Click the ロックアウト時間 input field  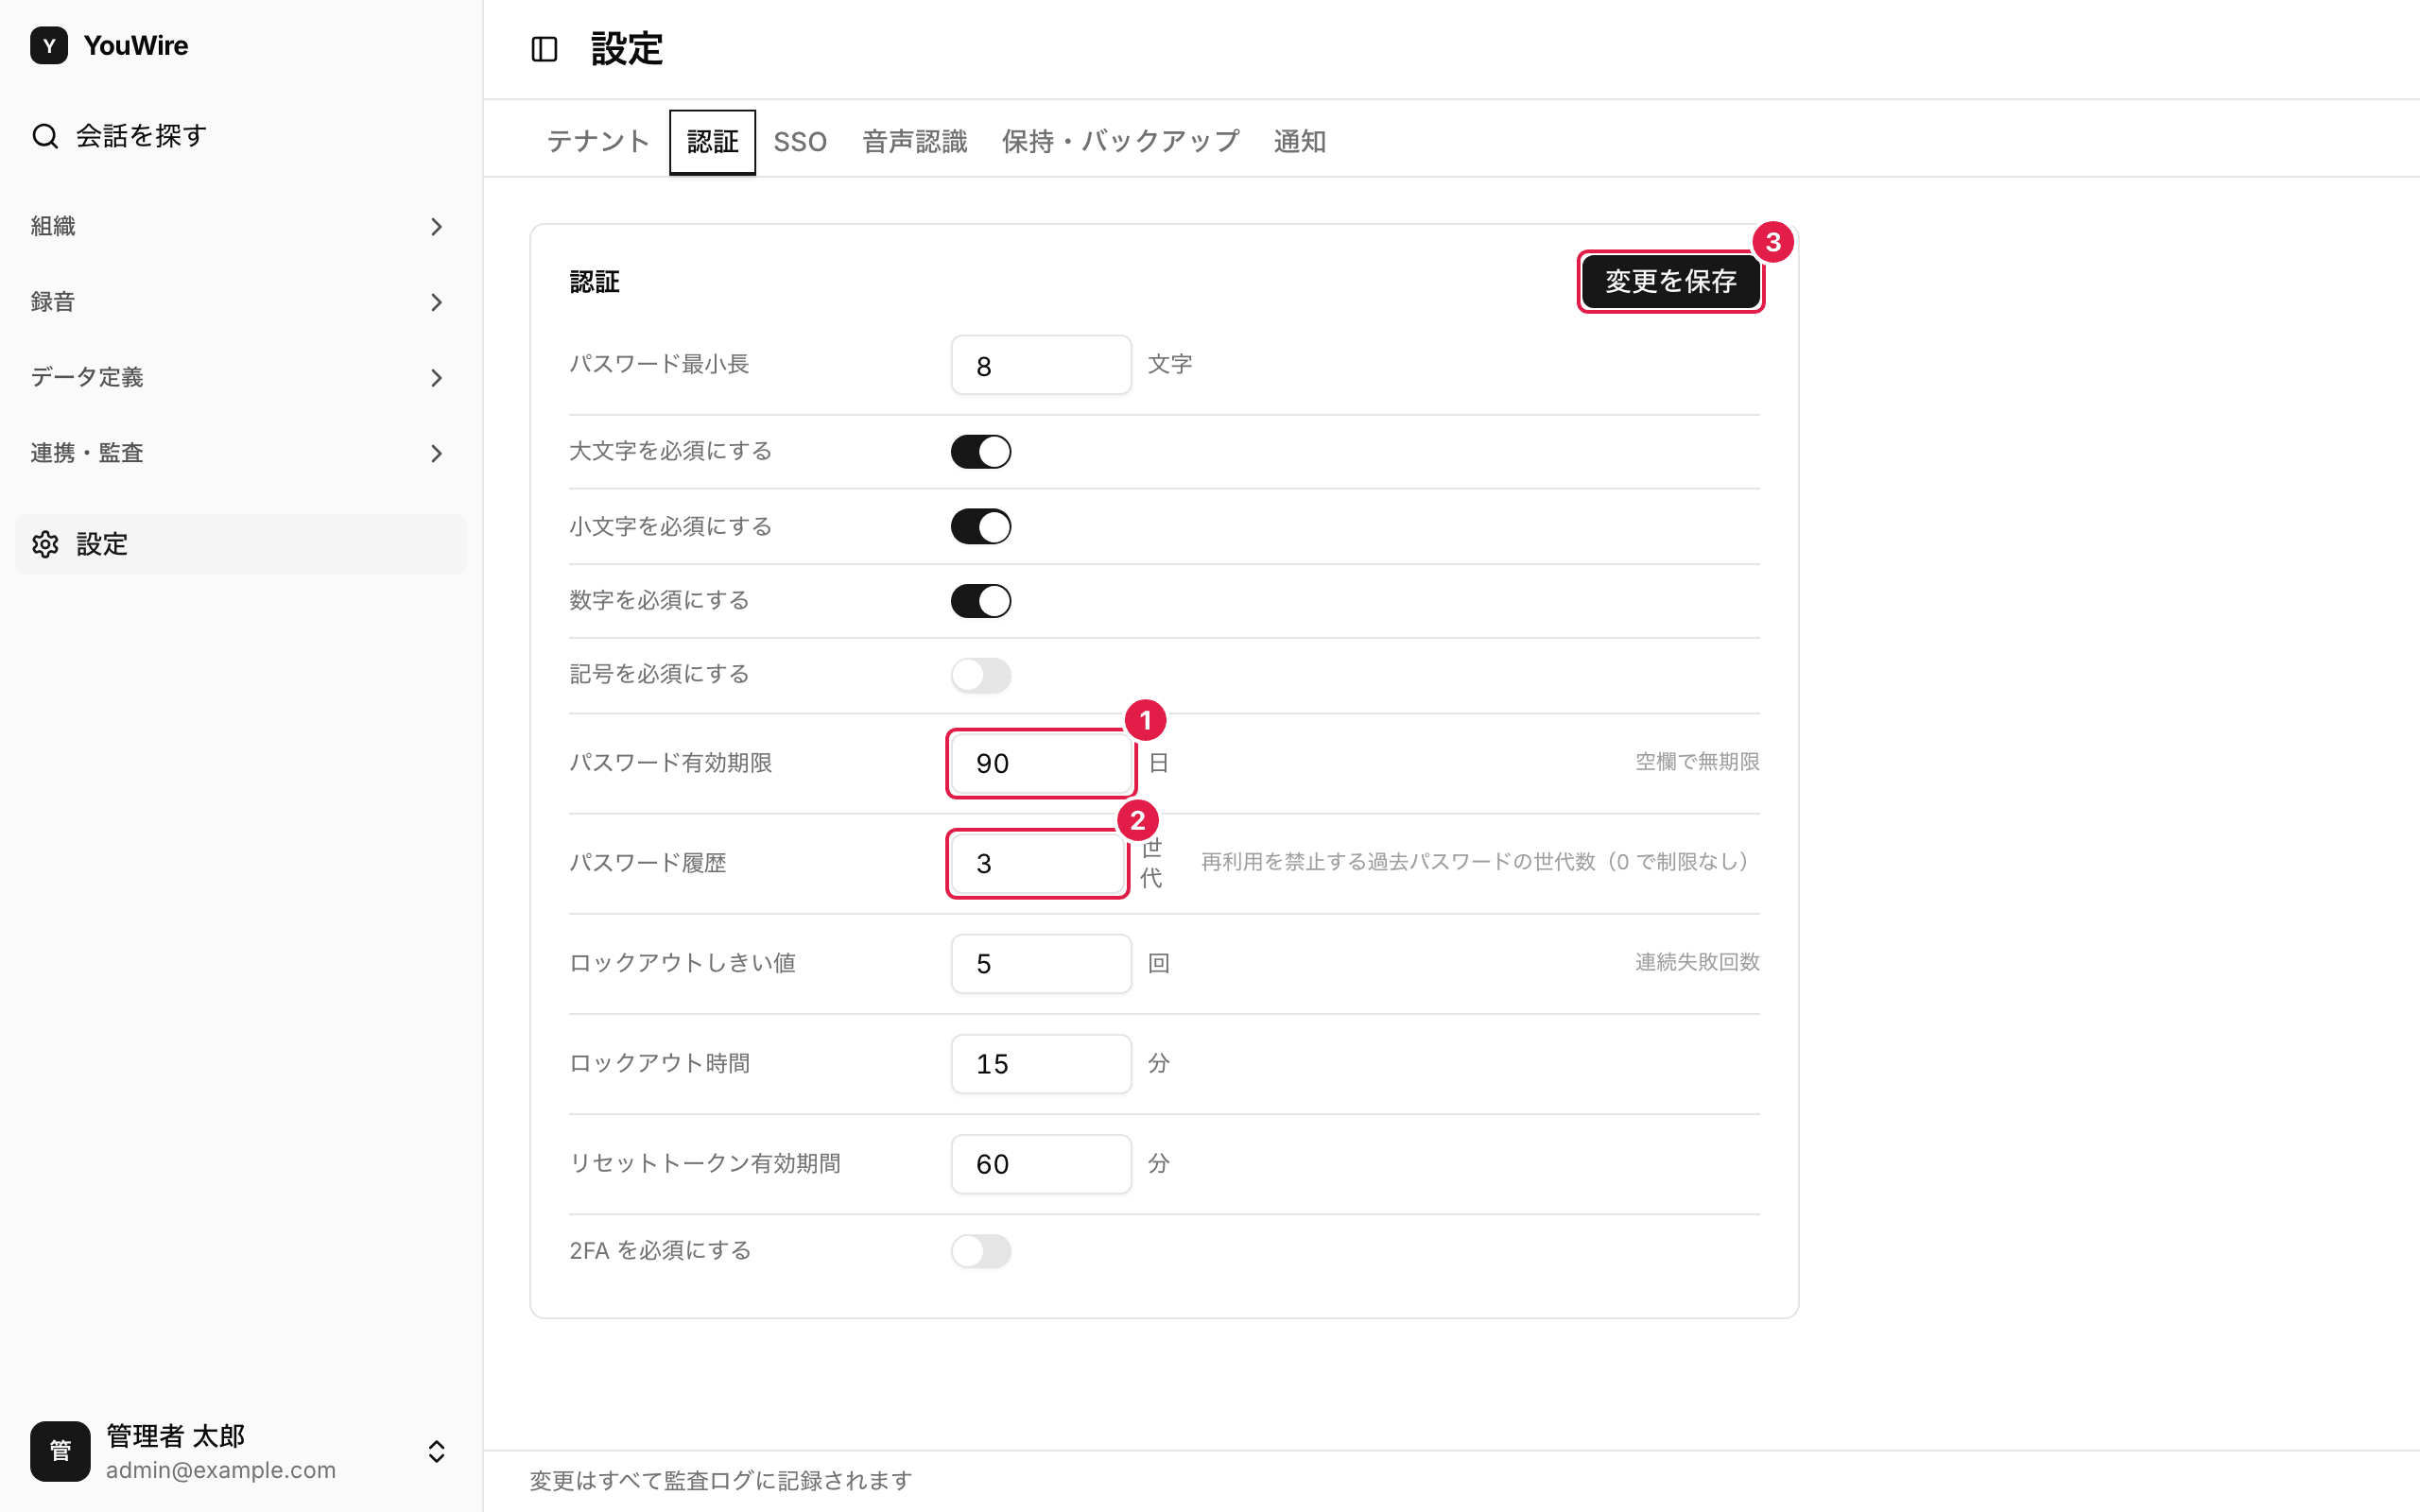pyautogui.click(x=1041, y=1064)
